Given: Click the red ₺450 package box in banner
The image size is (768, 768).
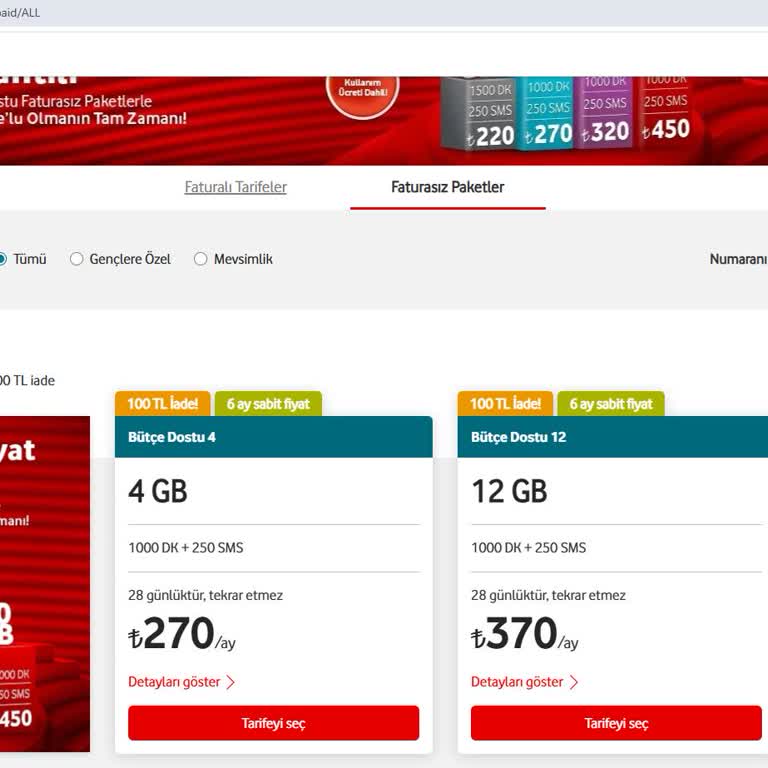Looking at the screenshot, I should 665,109.
